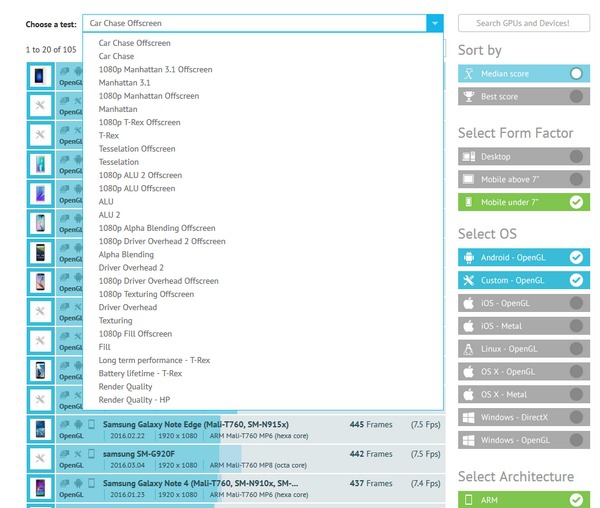The height and width of the screenshot is (508, 600).
Task: Enable Windows - OpenGL filter
Action: click(523, 440)
